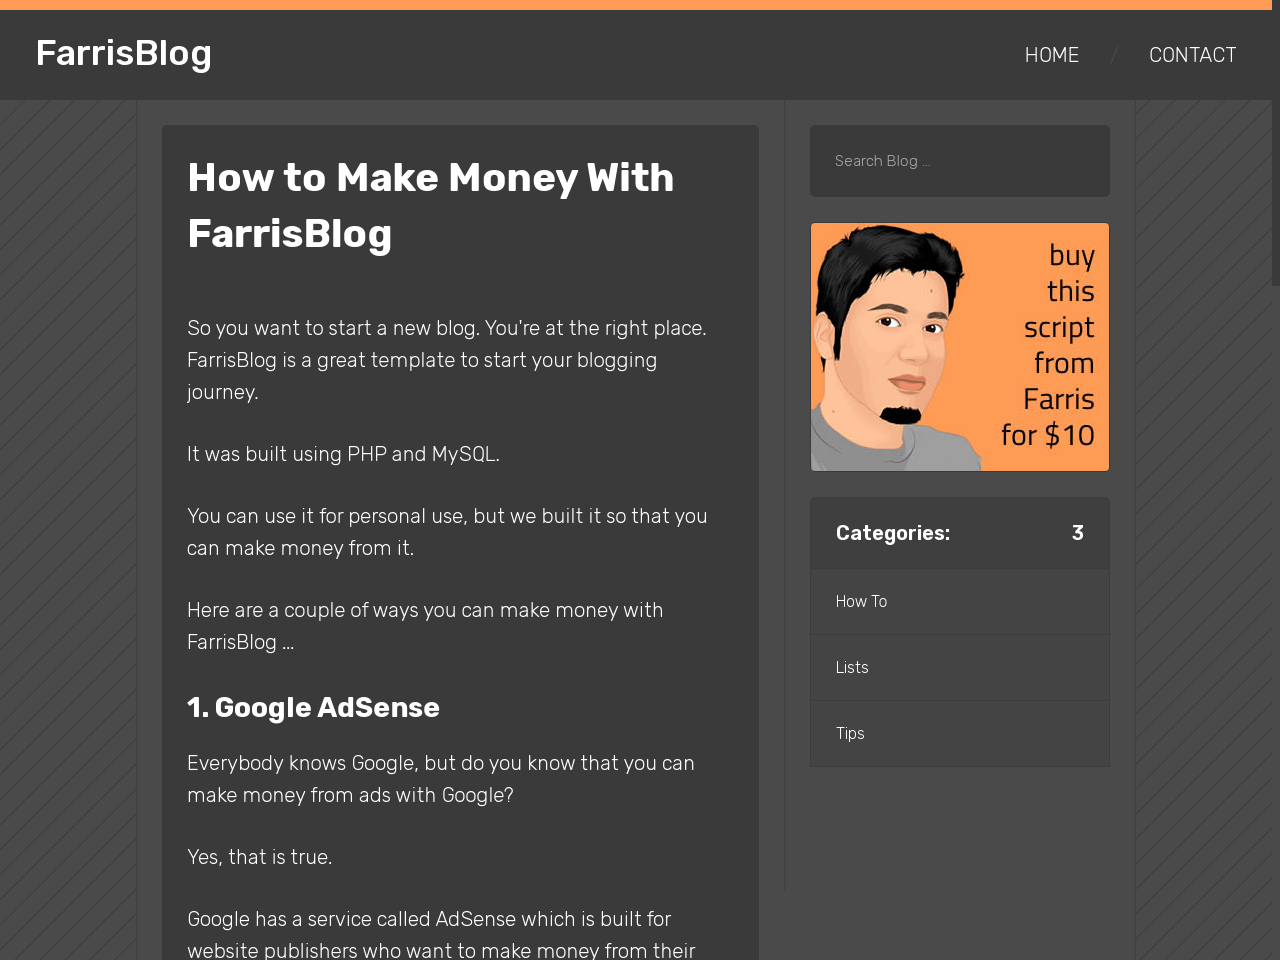
Task: Click the article title How to Make Money With FarrisBlog
Action: (431, 205)
